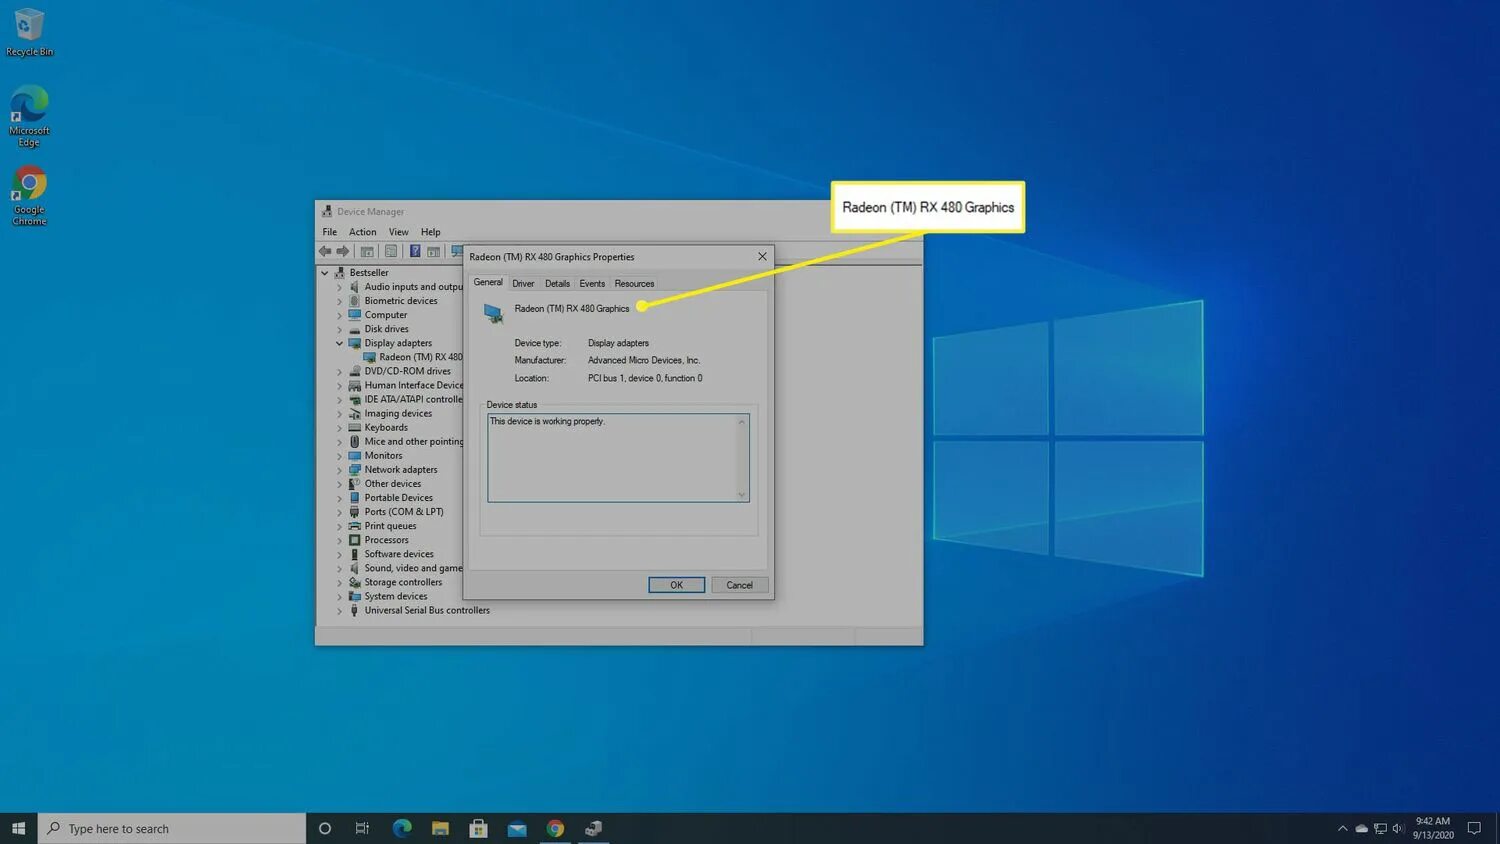Open Mail app from the taskbar
Image resolution: width=1500 pixels, height=844 pixels.
[517, 828]
